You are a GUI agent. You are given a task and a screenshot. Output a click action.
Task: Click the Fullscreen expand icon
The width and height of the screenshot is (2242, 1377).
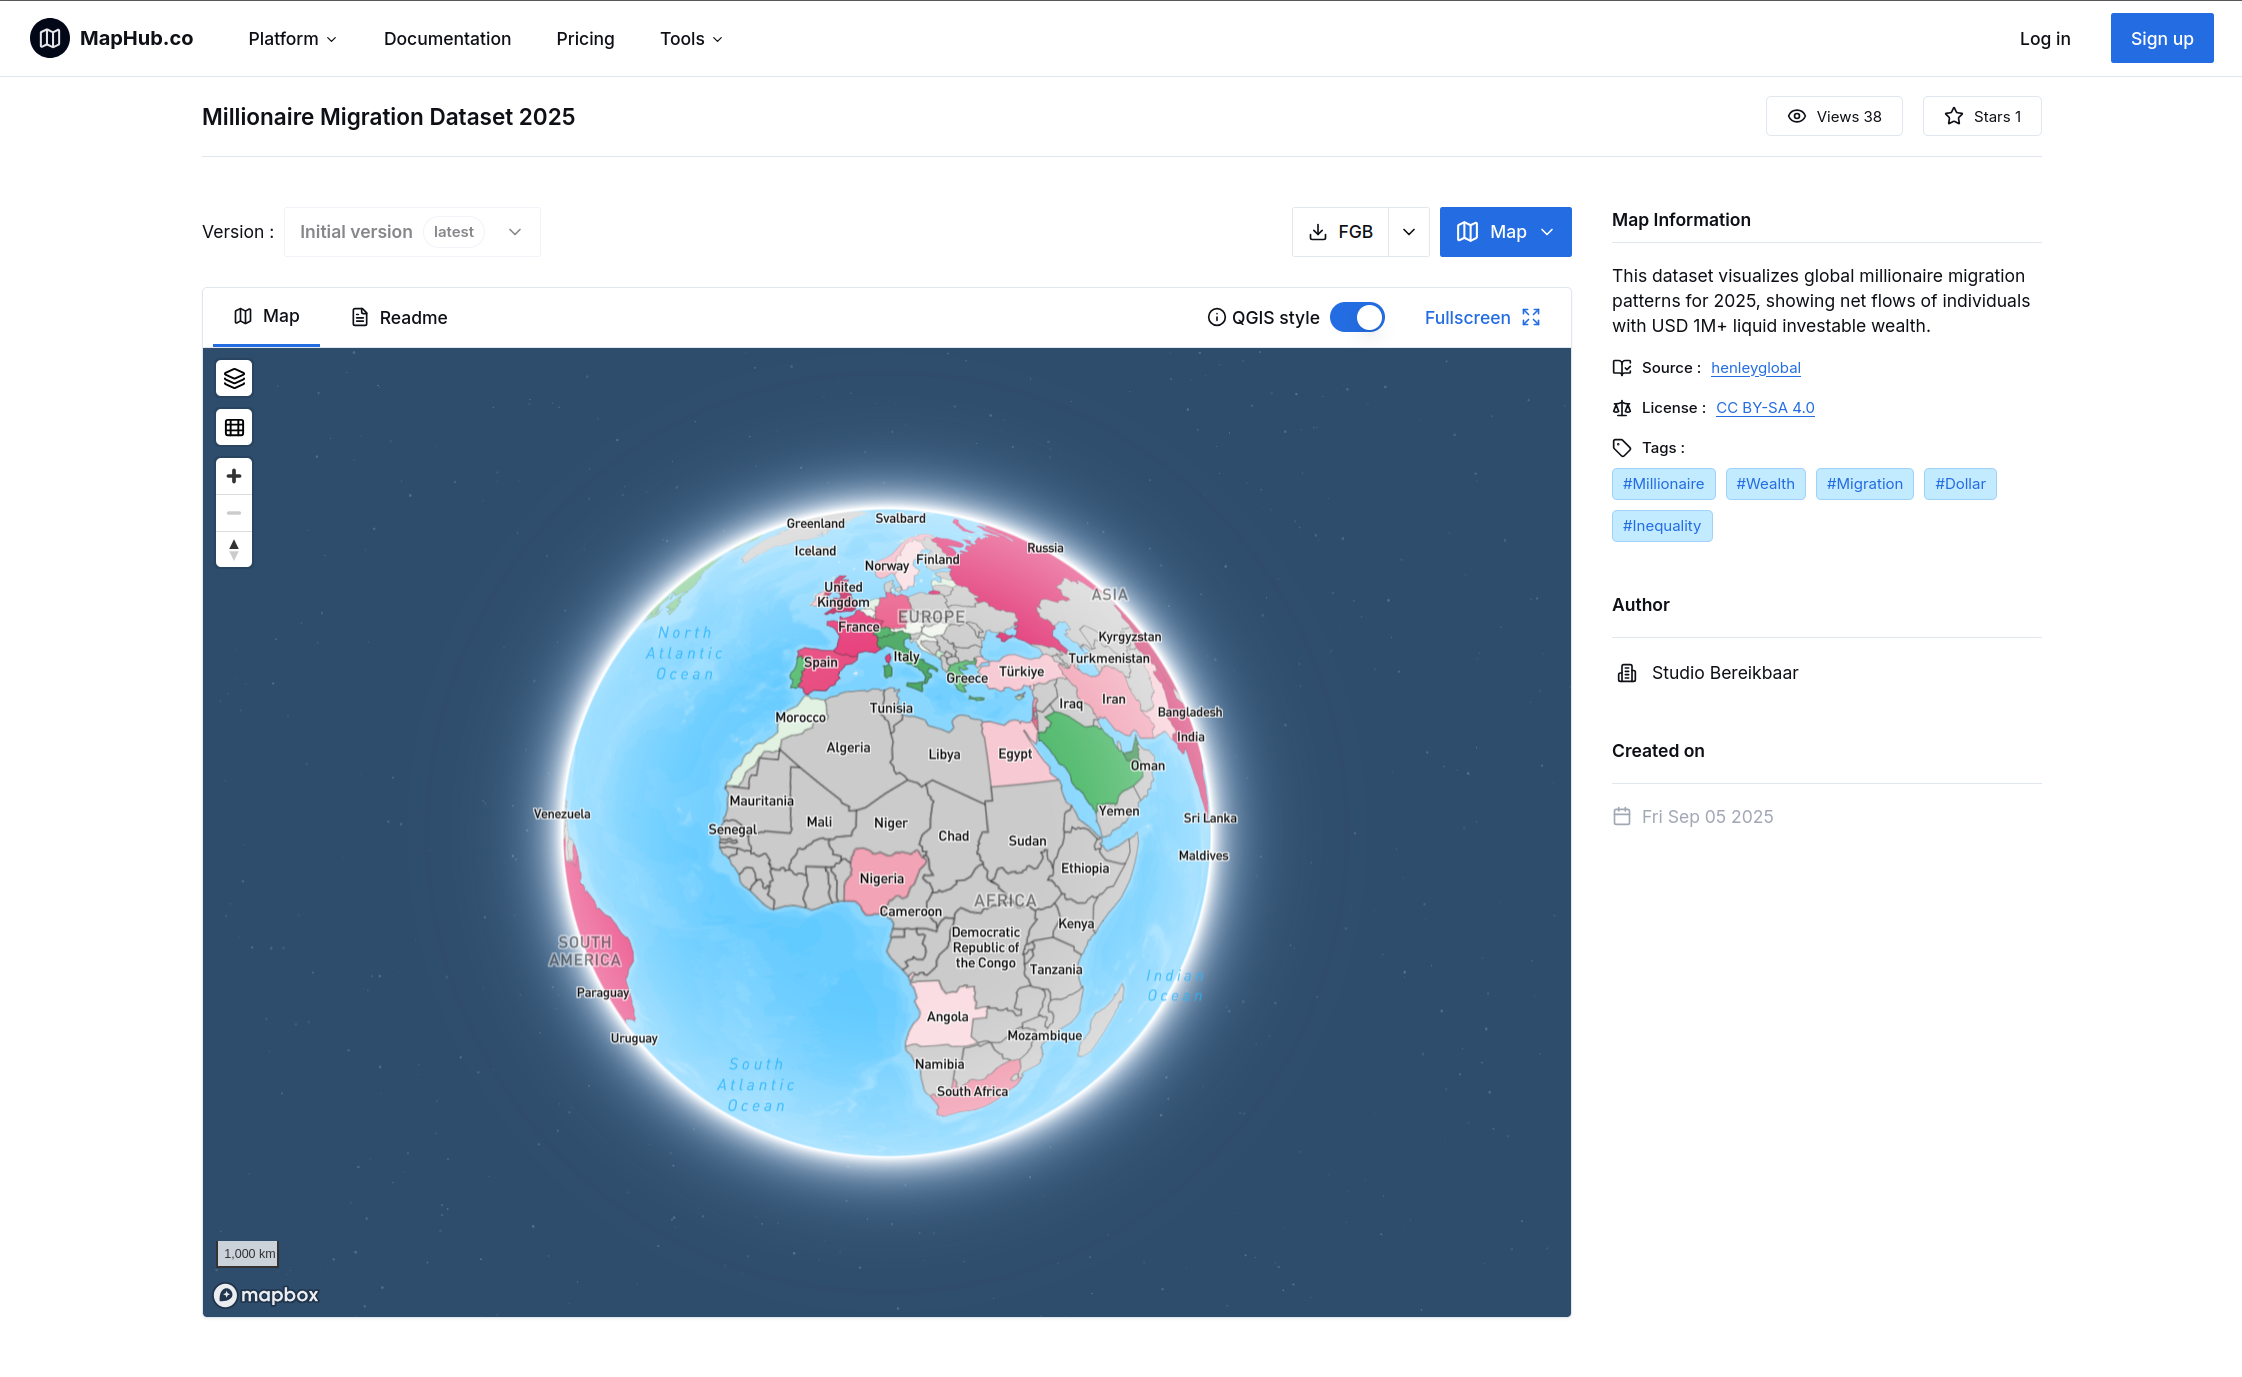coord(1531,317)
